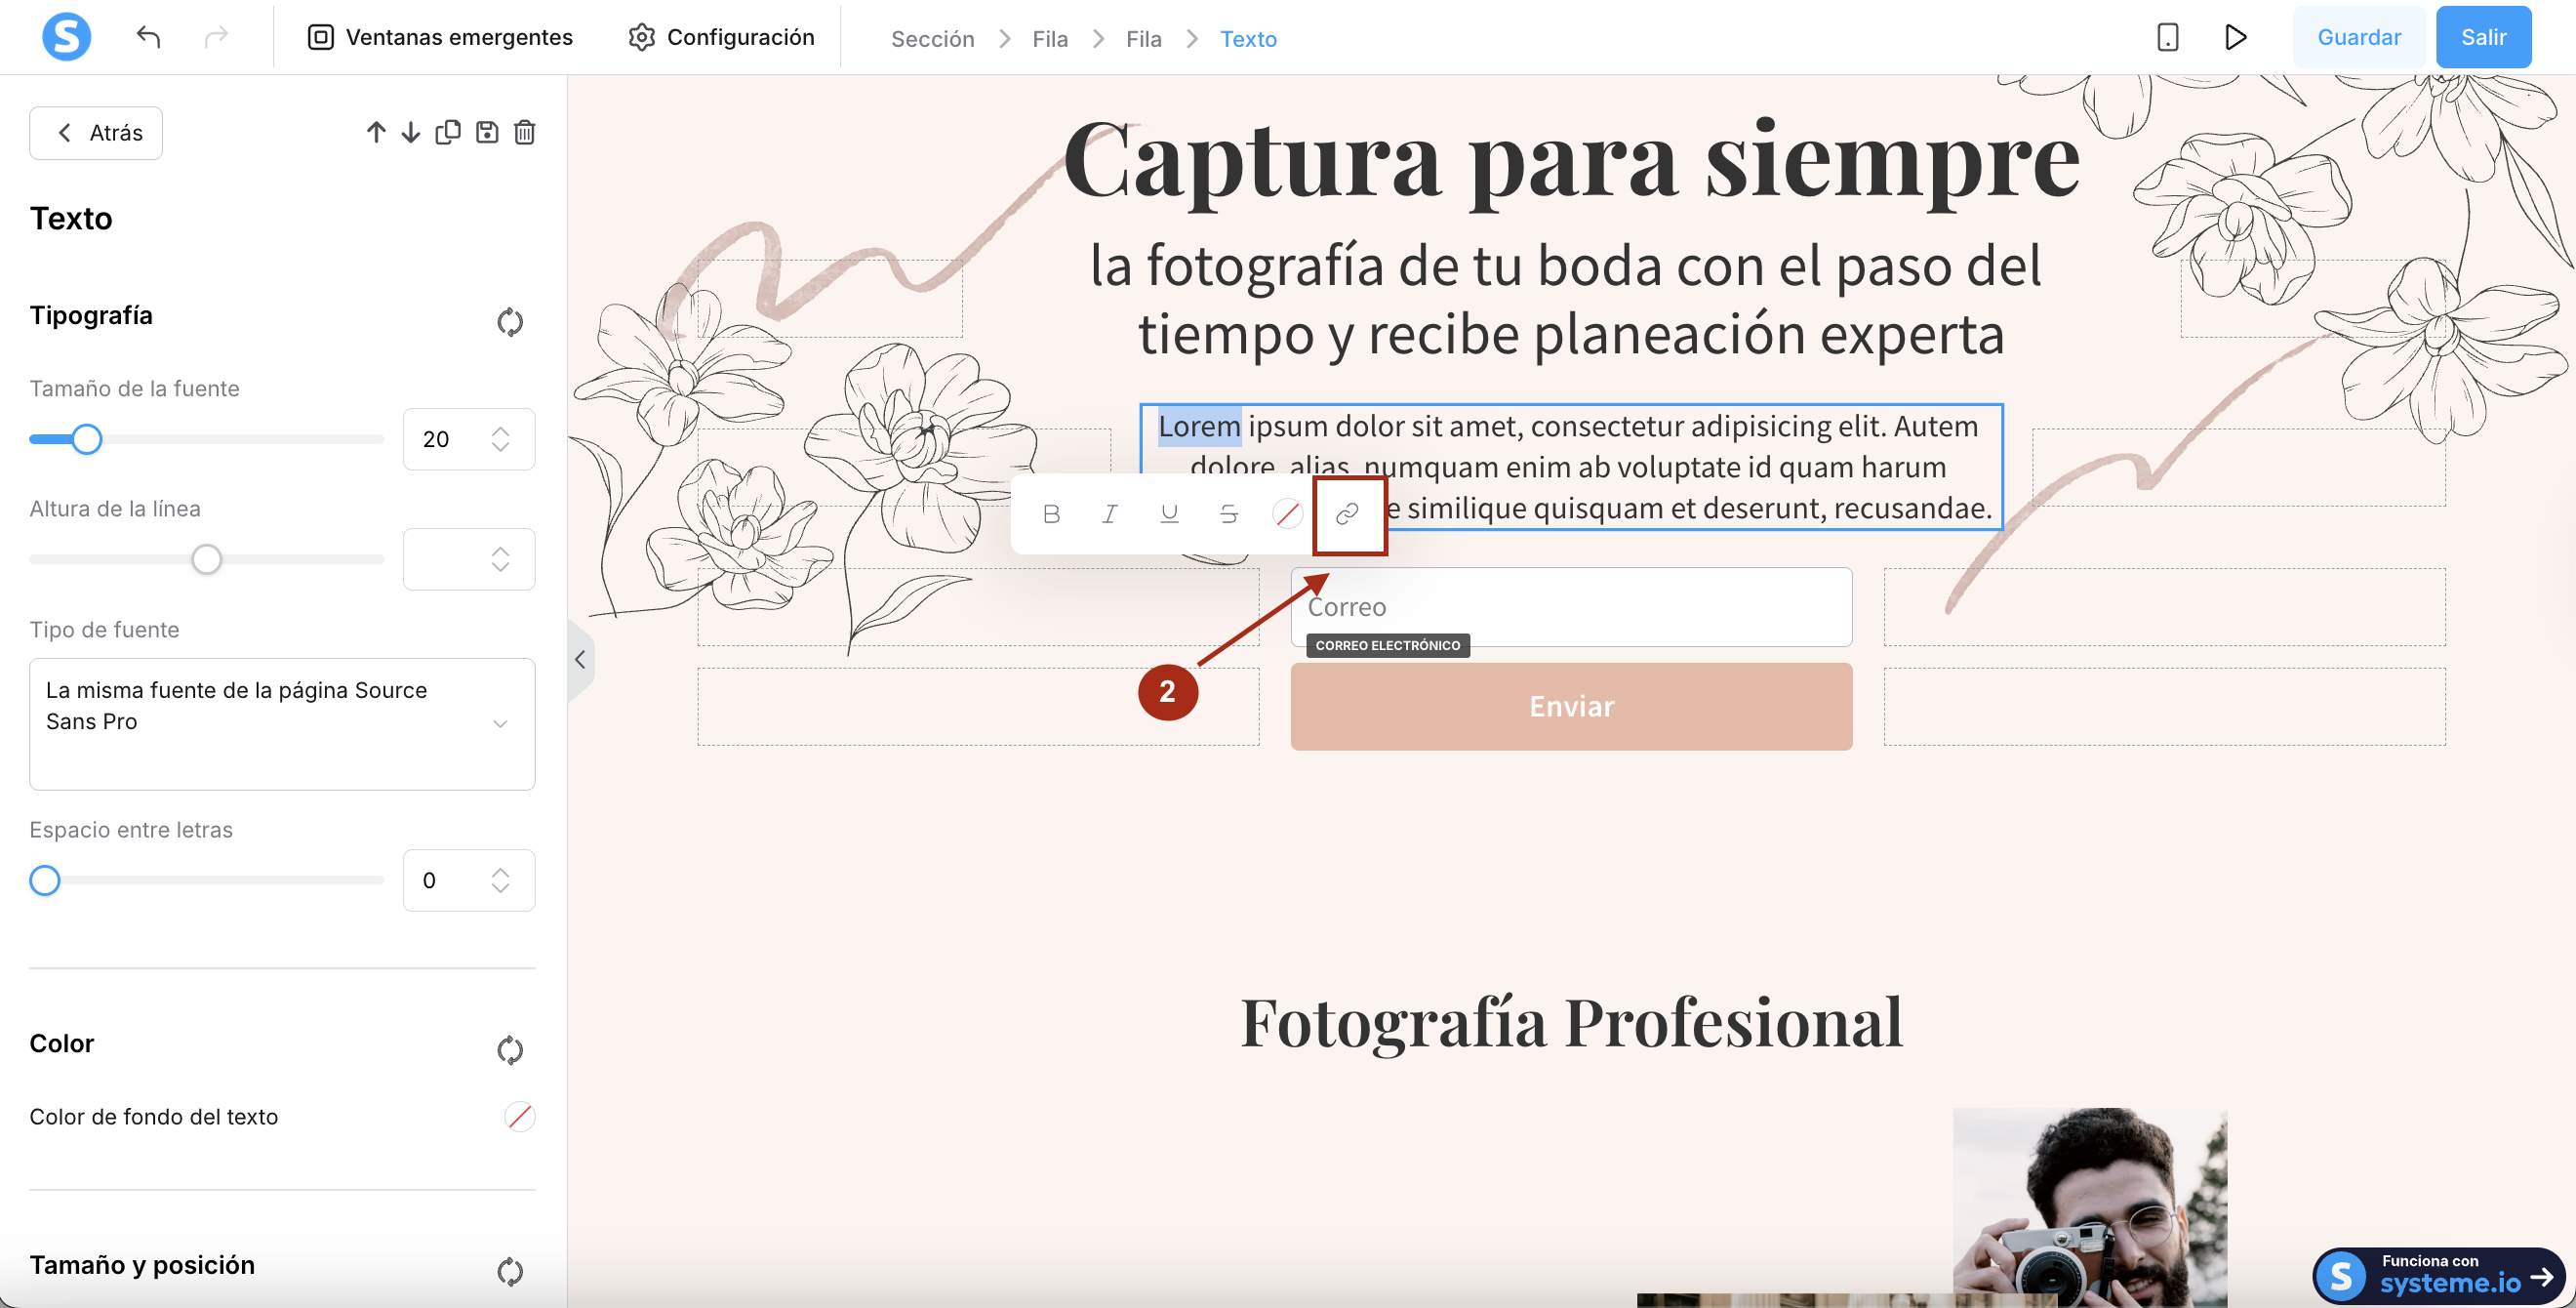Open Ventanas emergentes menu
This screenshot has width=2576, height=1308.
(x=440, y=37)
